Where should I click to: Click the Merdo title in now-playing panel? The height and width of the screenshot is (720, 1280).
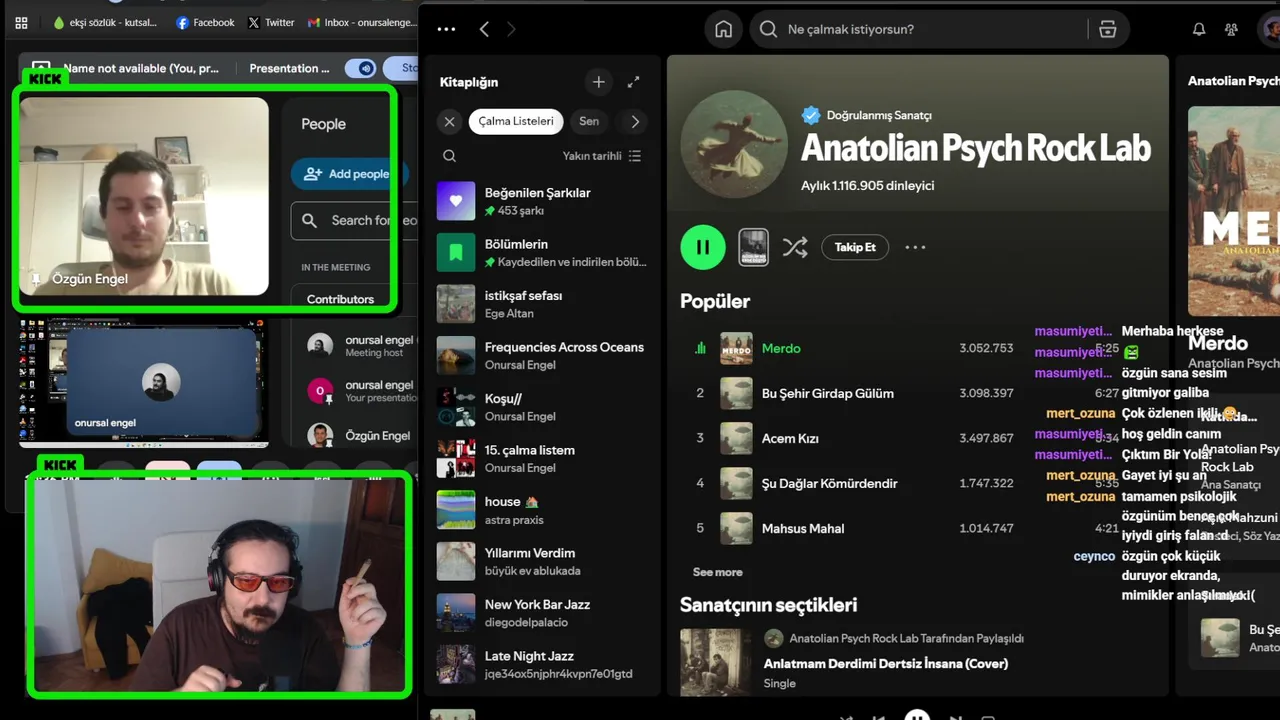pos(1218,342)
